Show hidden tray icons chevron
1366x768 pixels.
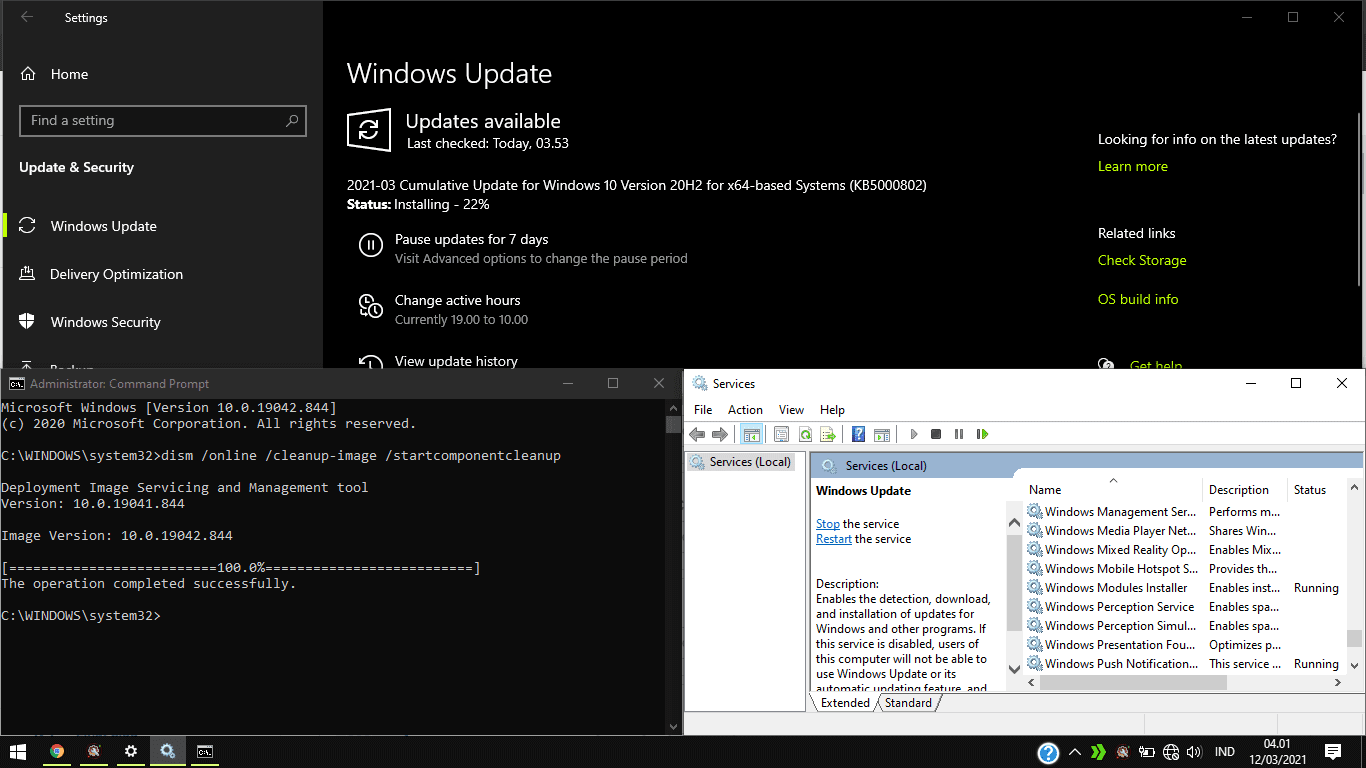coord(1075,752)
